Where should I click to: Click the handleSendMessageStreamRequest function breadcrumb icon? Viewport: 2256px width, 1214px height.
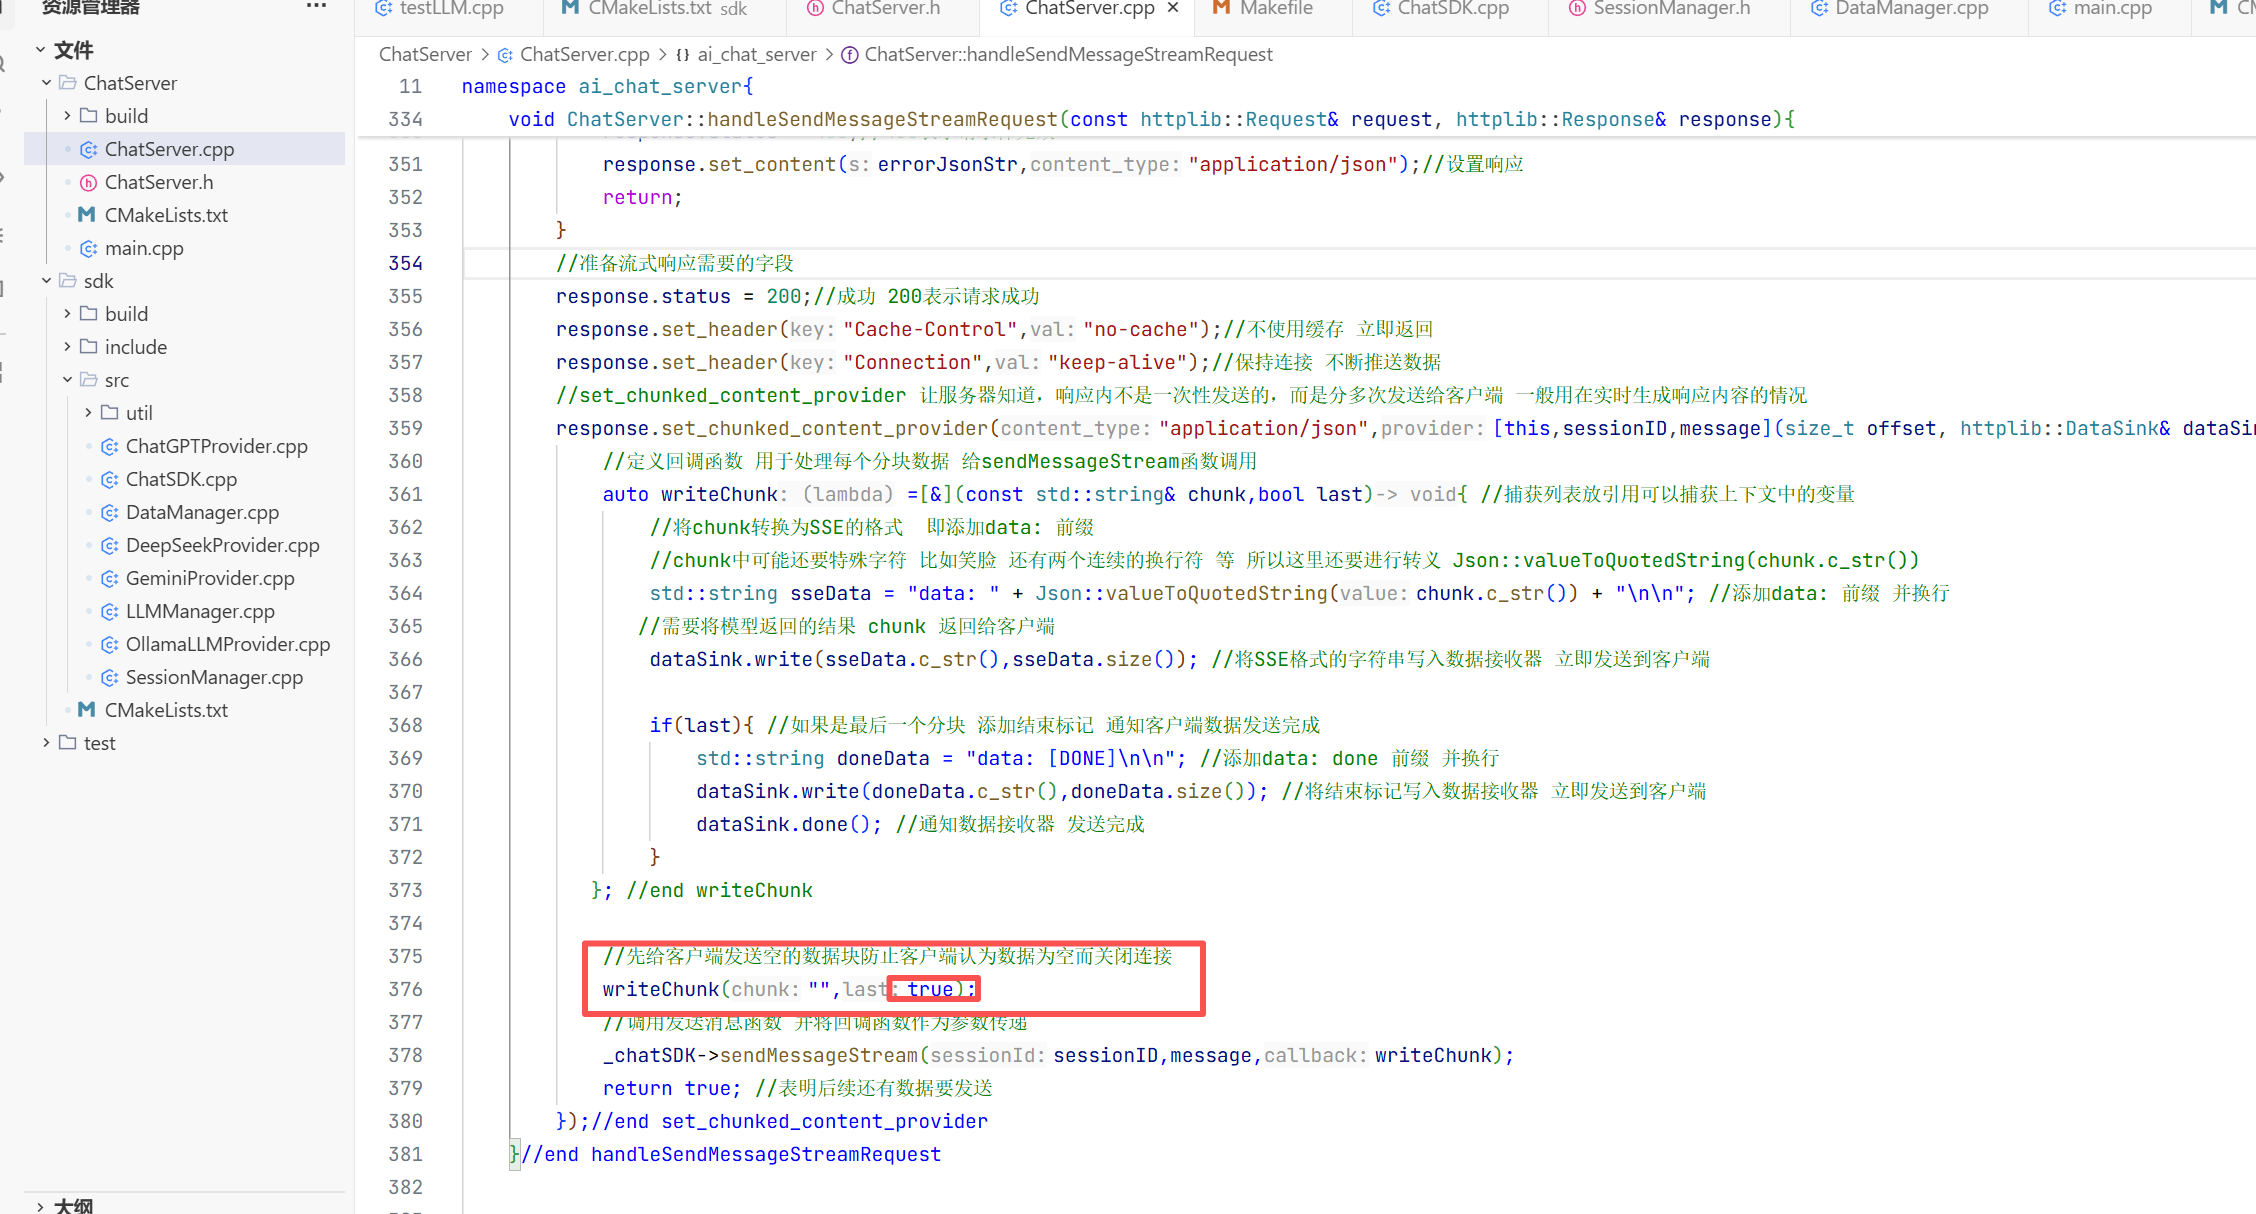[x=849, y=54]
